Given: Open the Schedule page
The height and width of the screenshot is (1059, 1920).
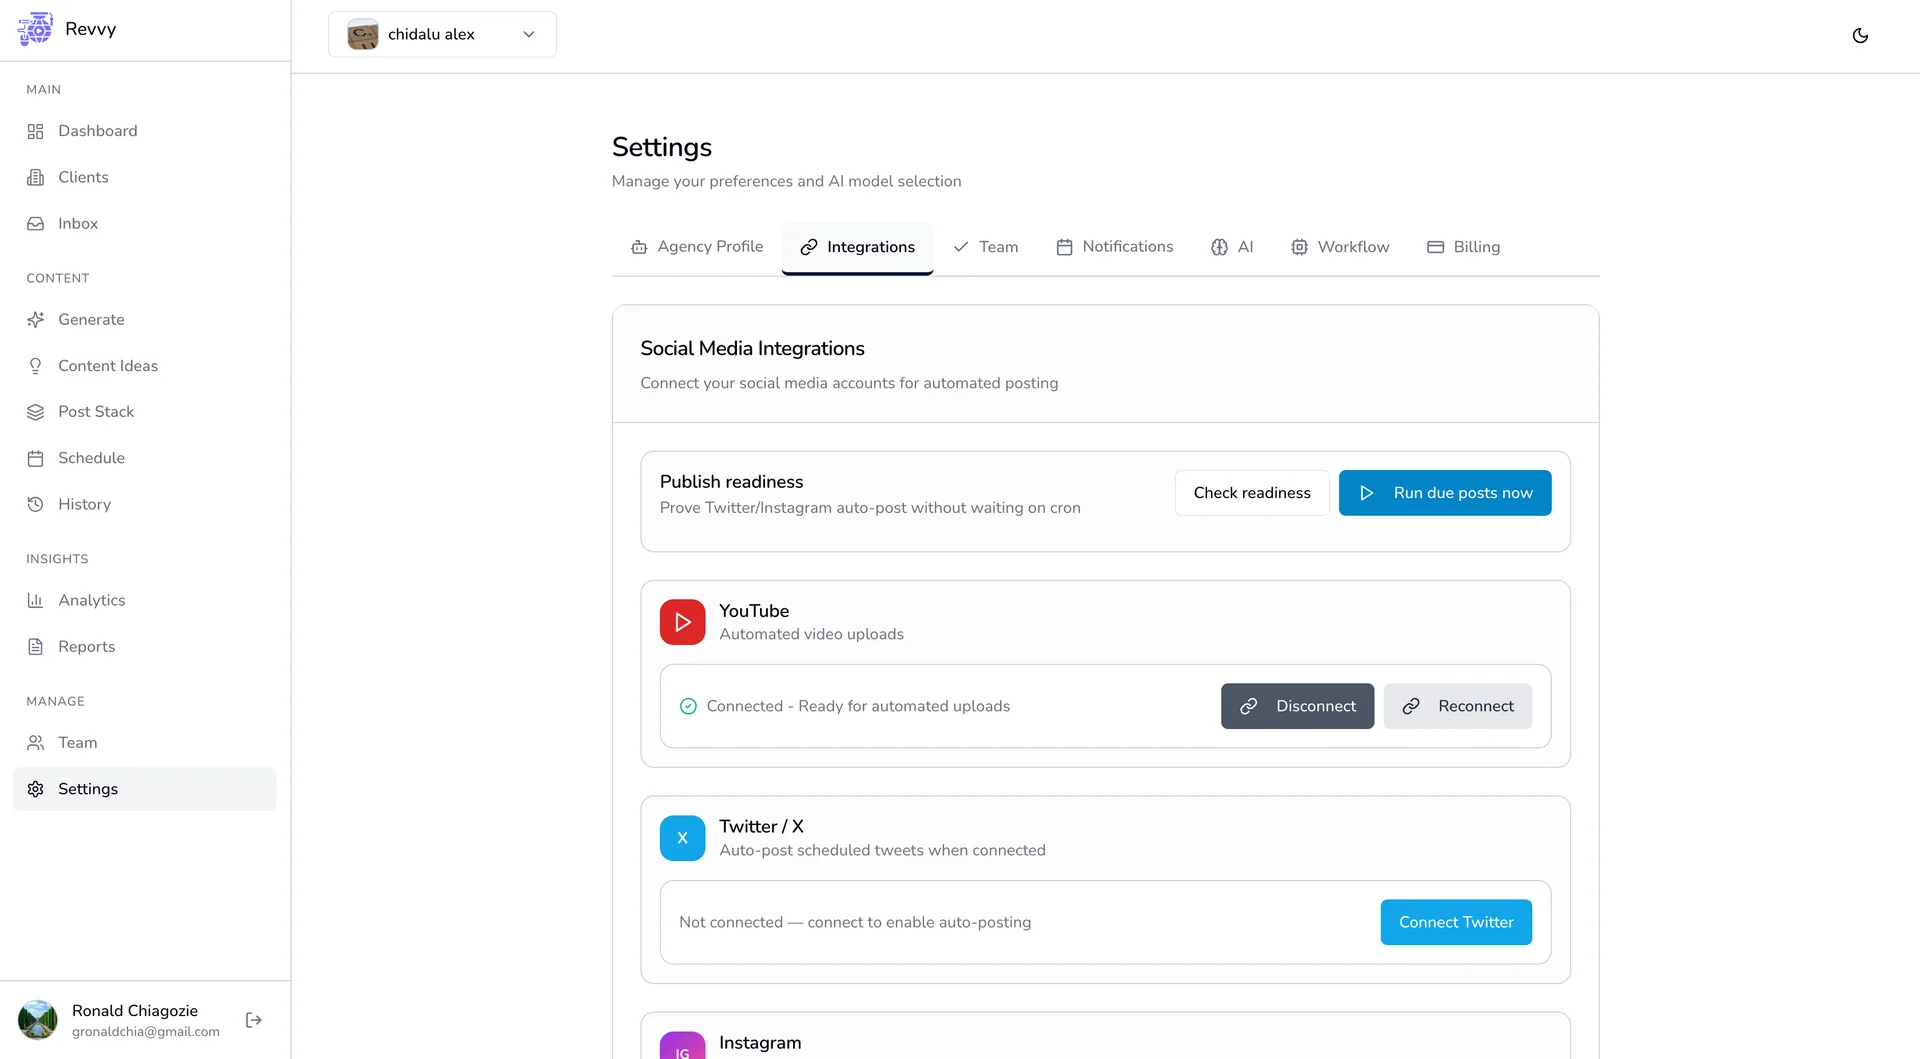Looking at the screenshot, I should tap(144, 458).
